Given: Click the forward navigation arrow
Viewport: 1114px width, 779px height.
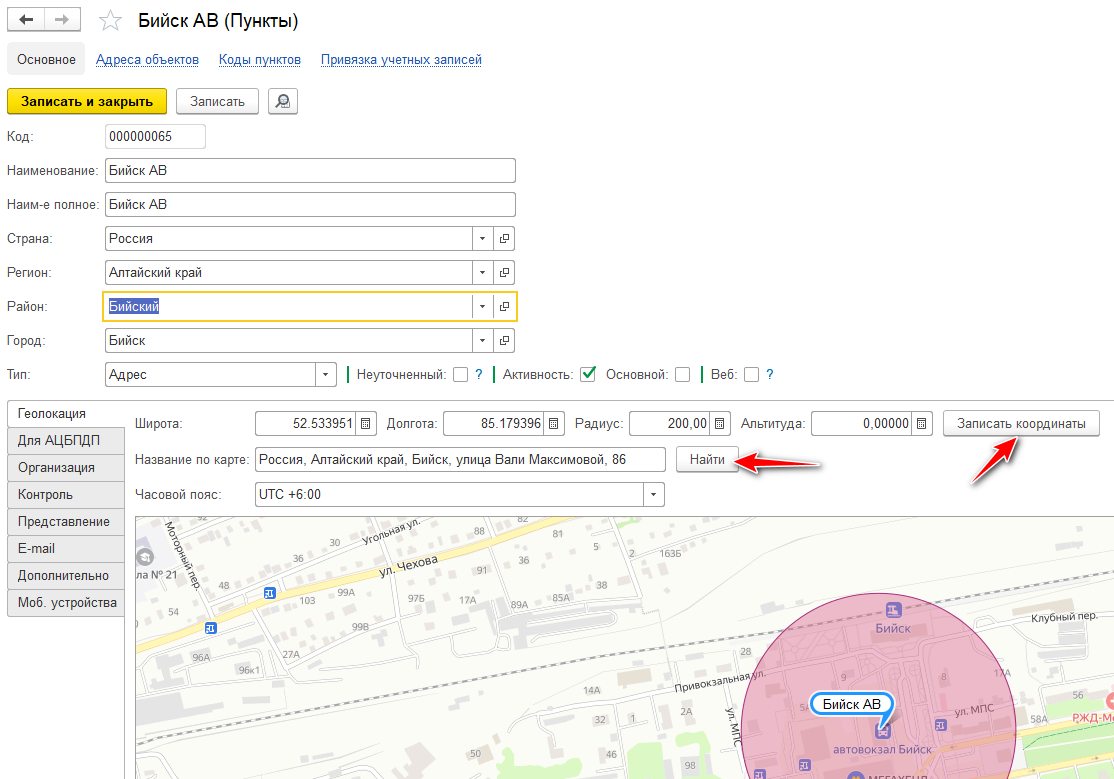Looking at the screenshot, I should click(62, 20).
